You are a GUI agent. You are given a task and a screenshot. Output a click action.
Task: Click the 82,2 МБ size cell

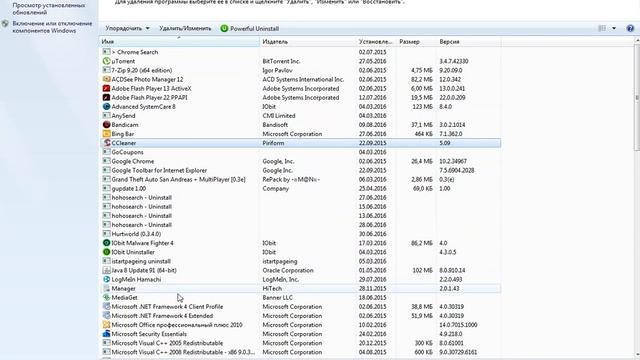[422, 79]
